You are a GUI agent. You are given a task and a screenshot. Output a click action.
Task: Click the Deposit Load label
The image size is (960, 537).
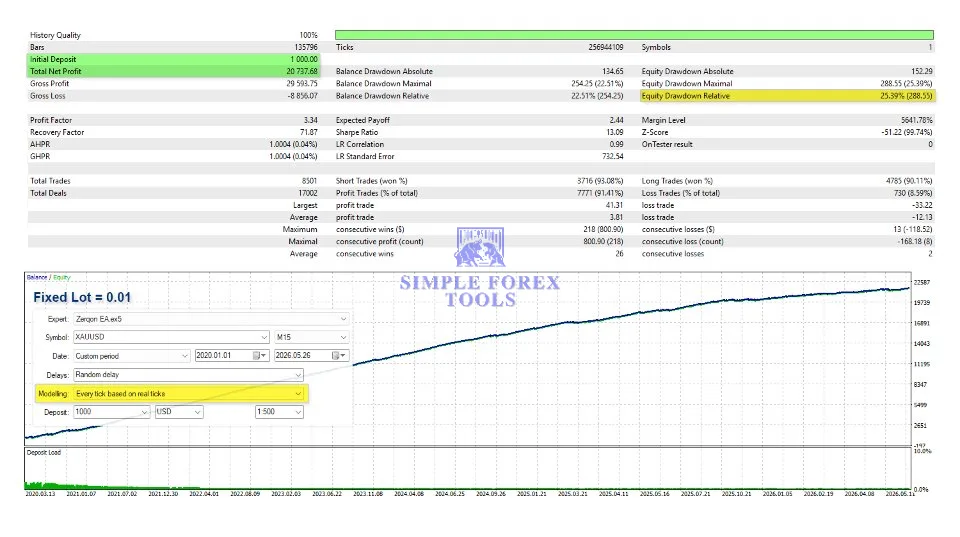click(43, 453)
